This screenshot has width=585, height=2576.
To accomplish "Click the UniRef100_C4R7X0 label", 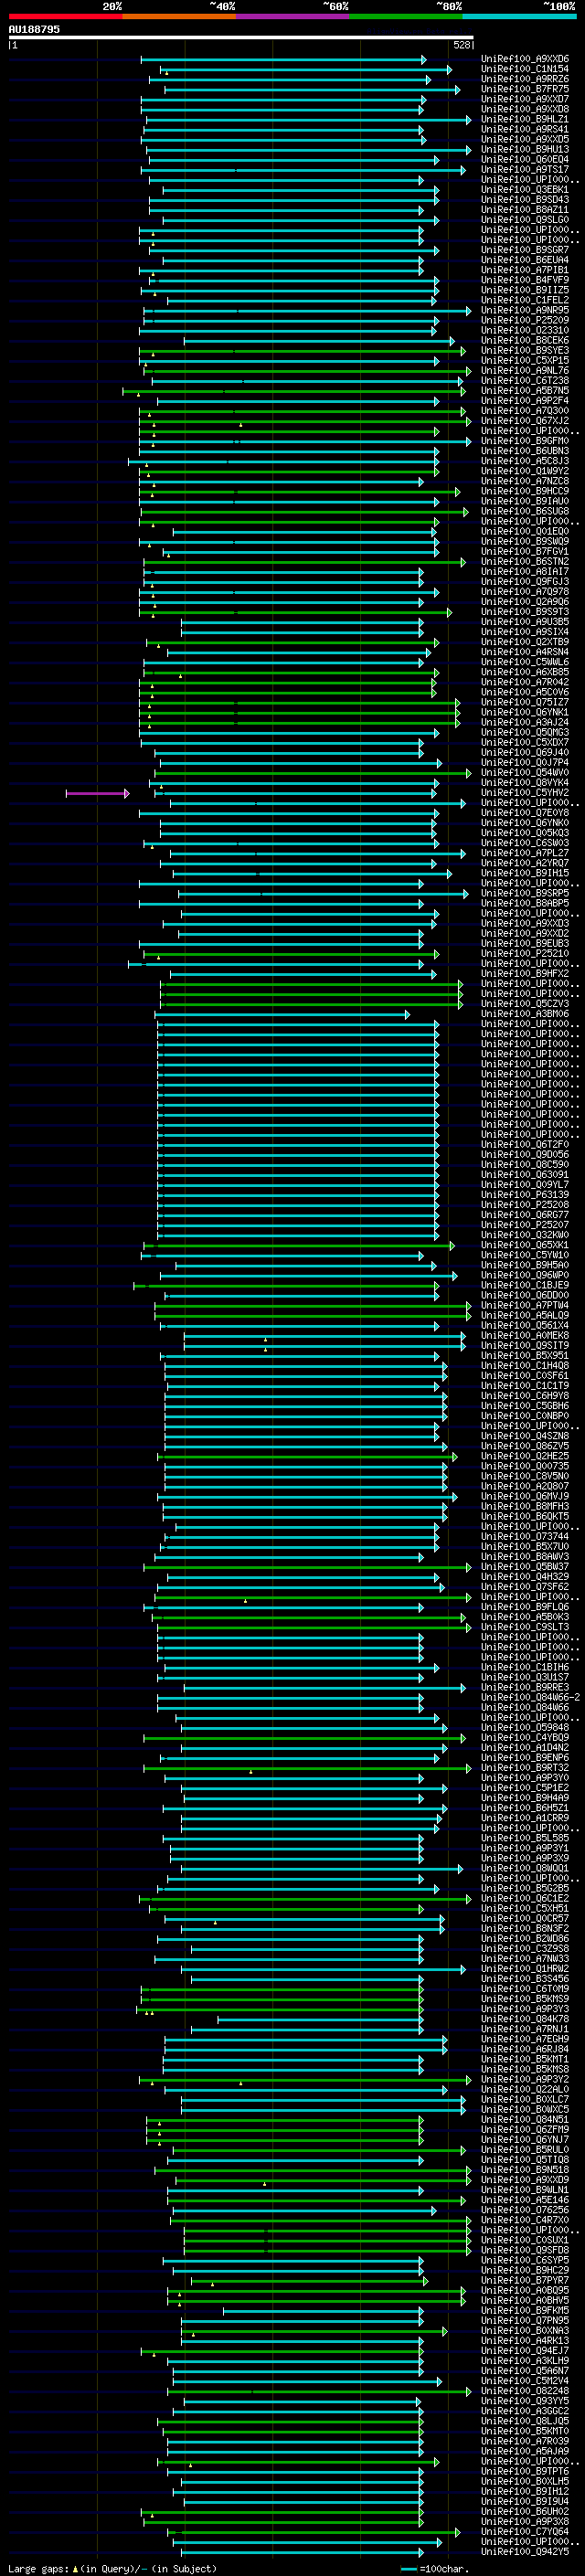I will 525,2220.
